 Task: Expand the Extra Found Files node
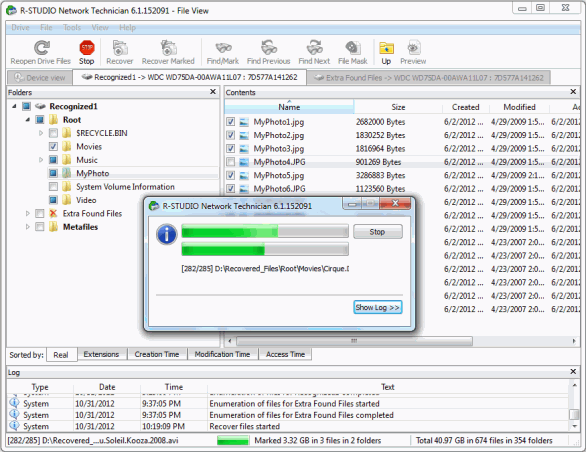28,213
